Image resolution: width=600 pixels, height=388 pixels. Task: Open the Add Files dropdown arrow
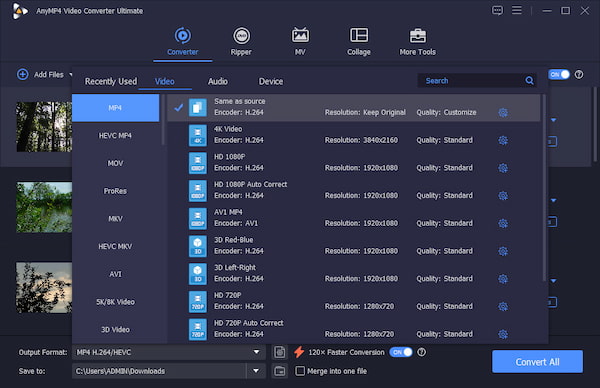pos(70,75)
